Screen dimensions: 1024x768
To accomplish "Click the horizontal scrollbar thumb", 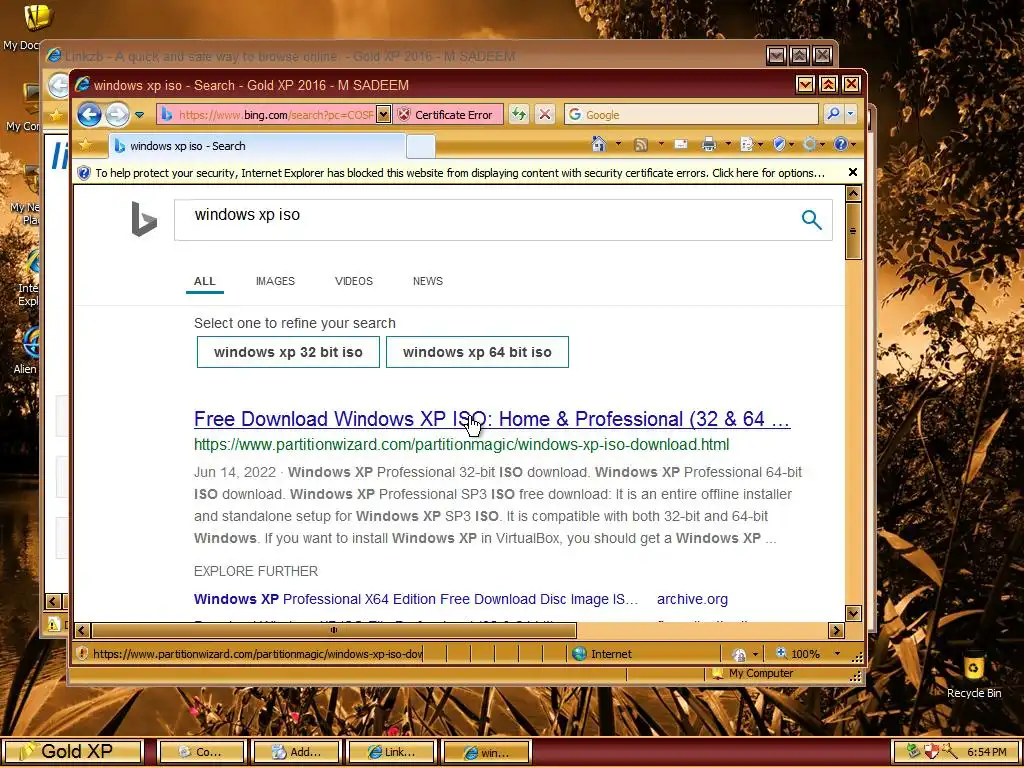I will pyautogui.click(x=334, y=630).
